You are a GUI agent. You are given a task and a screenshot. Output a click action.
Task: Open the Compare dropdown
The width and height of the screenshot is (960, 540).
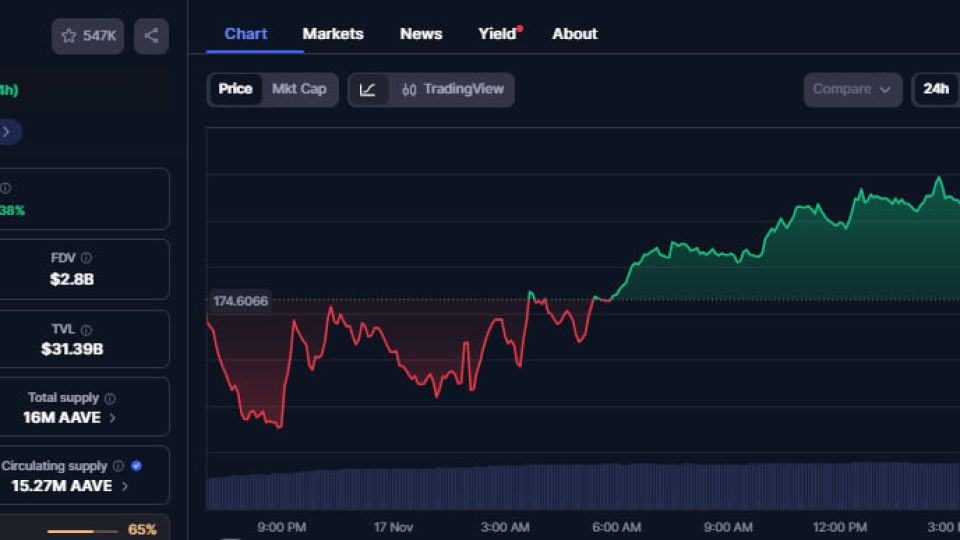click(x=852, y=89)
